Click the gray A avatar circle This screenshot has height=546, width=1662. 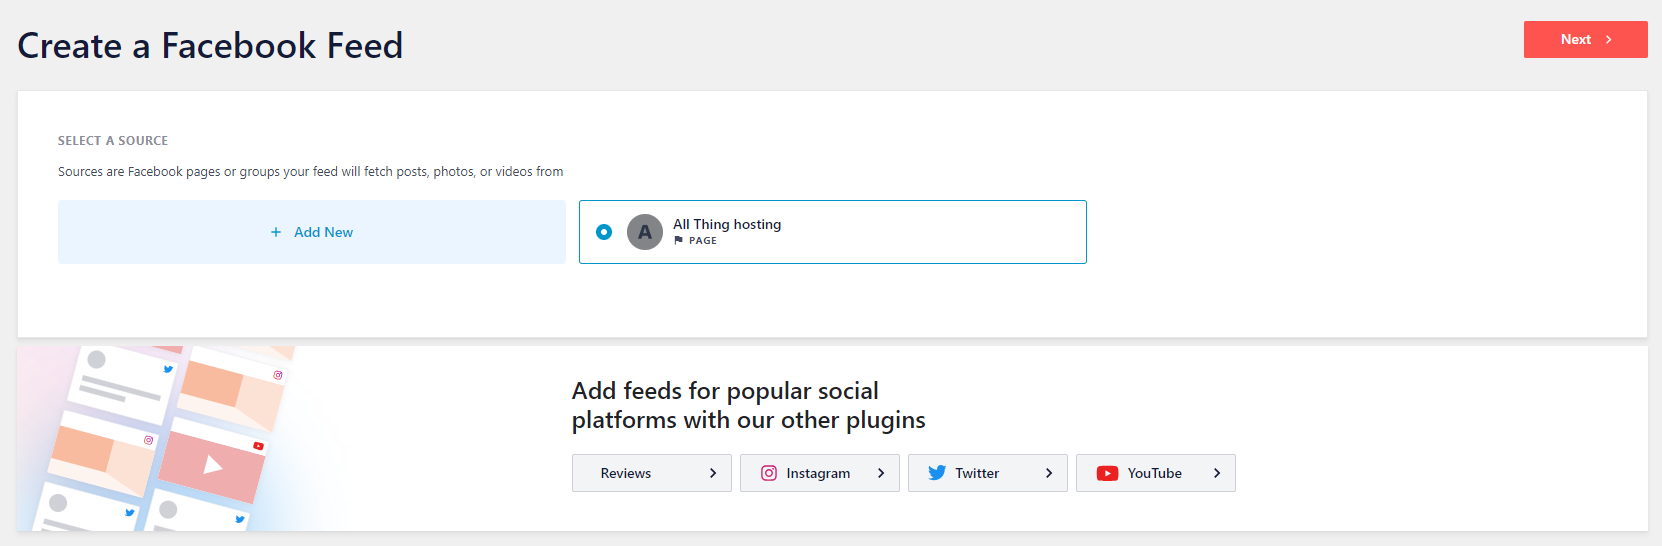[x=645, y=232]
